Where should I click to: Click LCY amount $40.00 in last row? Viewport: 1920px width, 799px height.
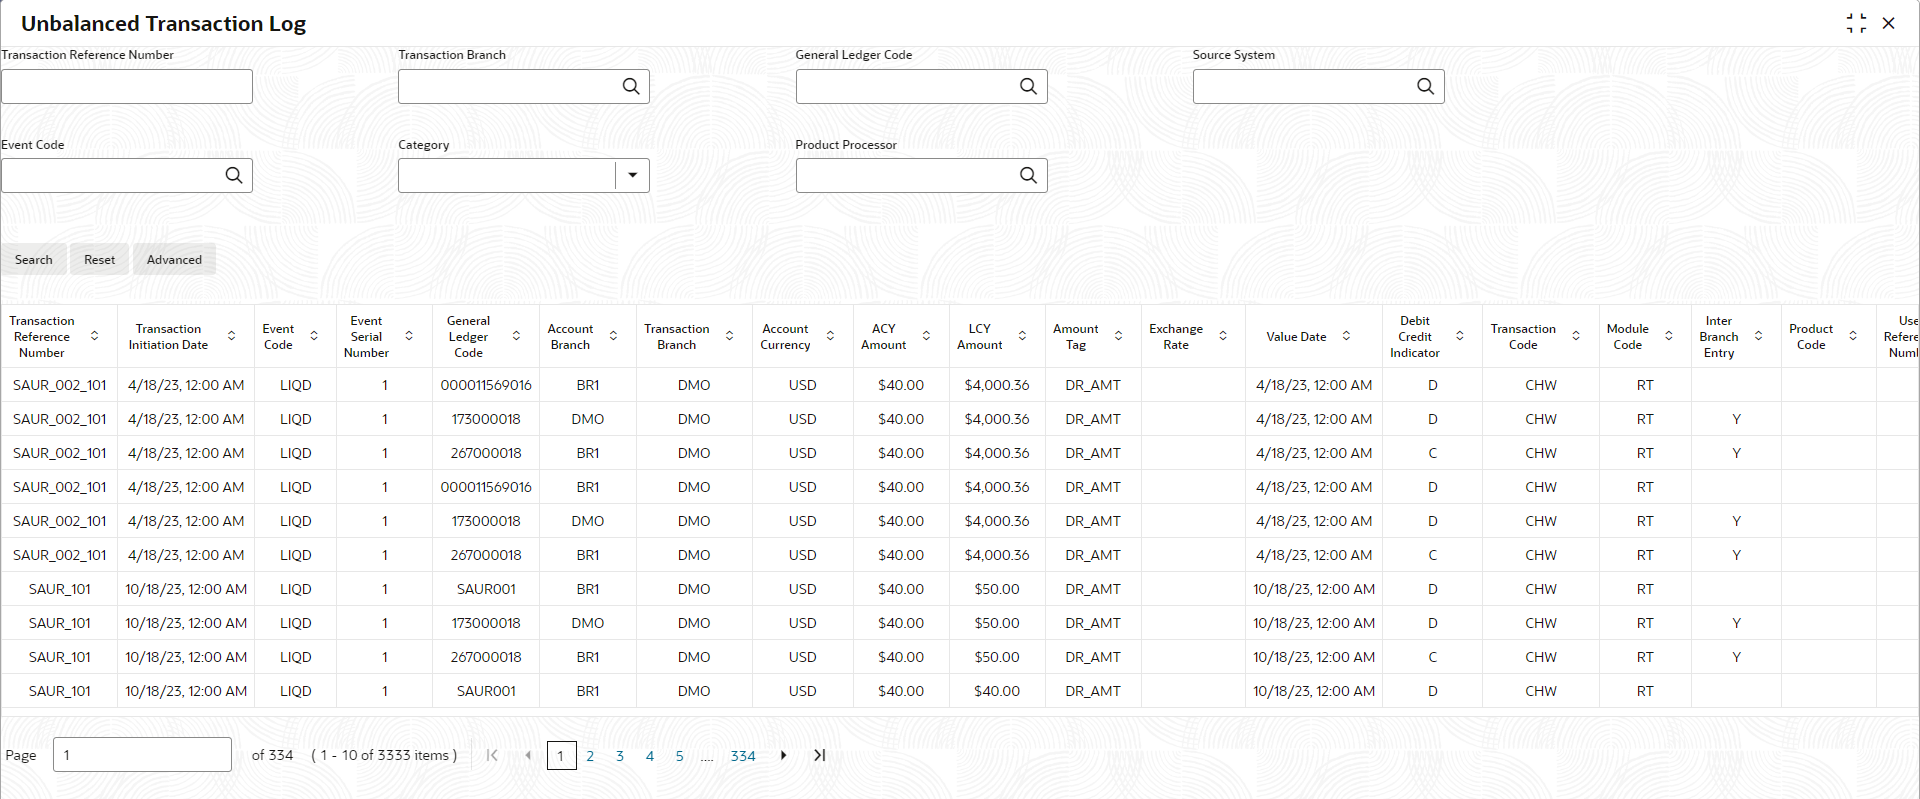tap(997, 691)
